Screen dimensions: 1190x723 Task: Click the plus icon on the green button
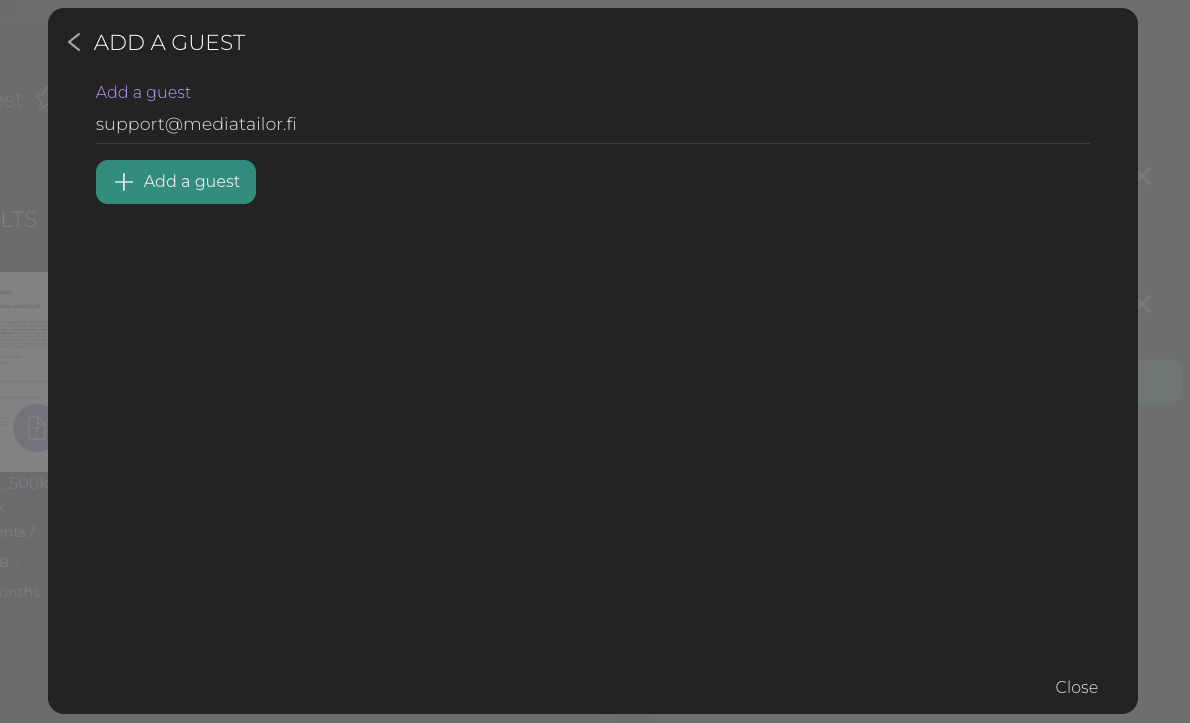click(x=124, y=182)
